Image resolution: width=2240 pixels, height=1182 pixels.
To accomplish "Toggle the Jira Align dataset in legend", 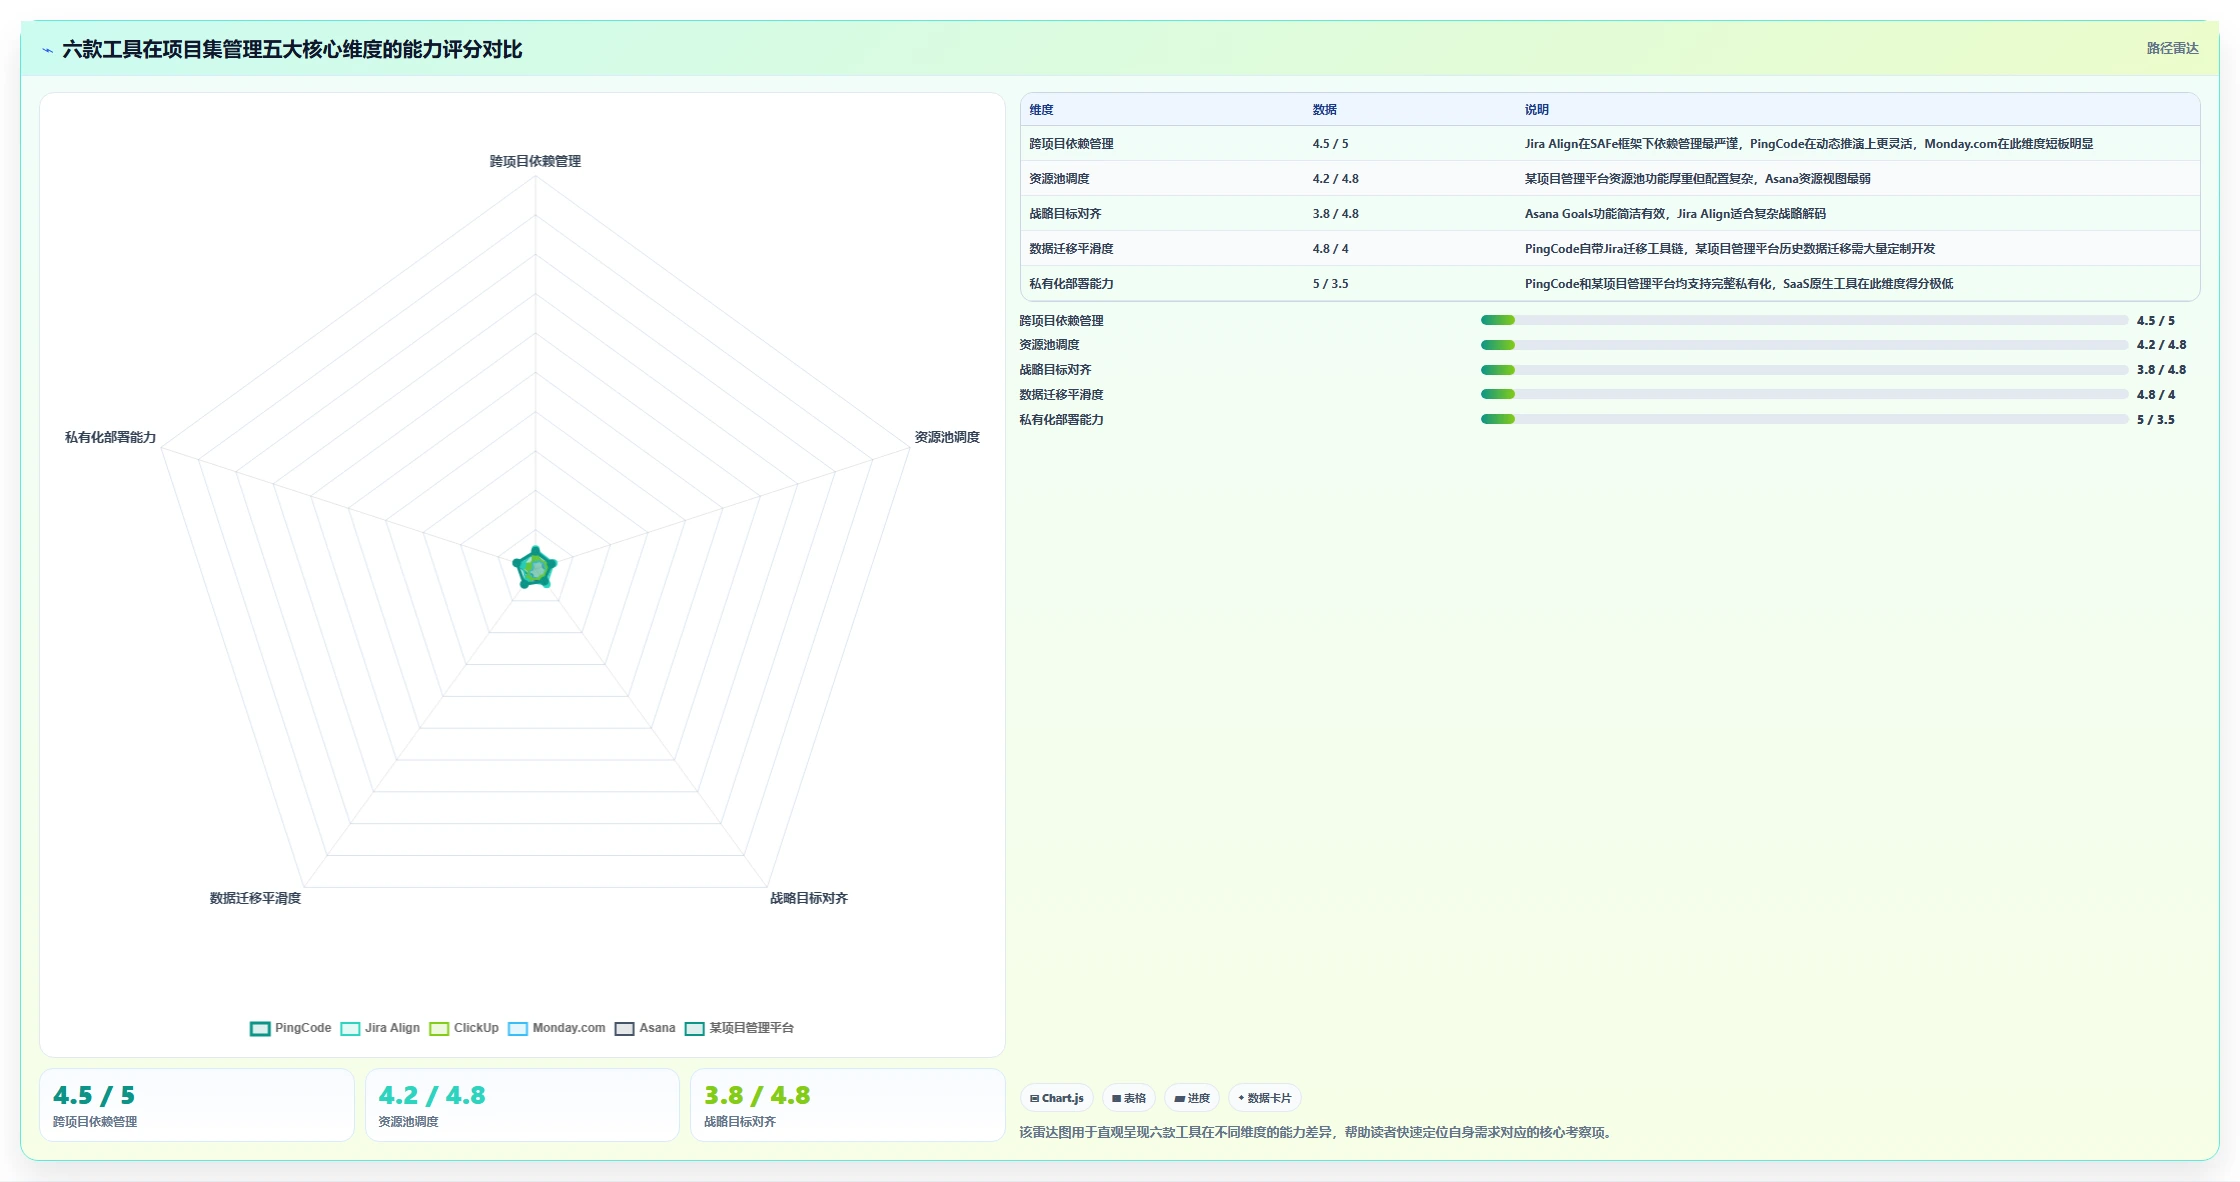I will tap(380, 1028).
